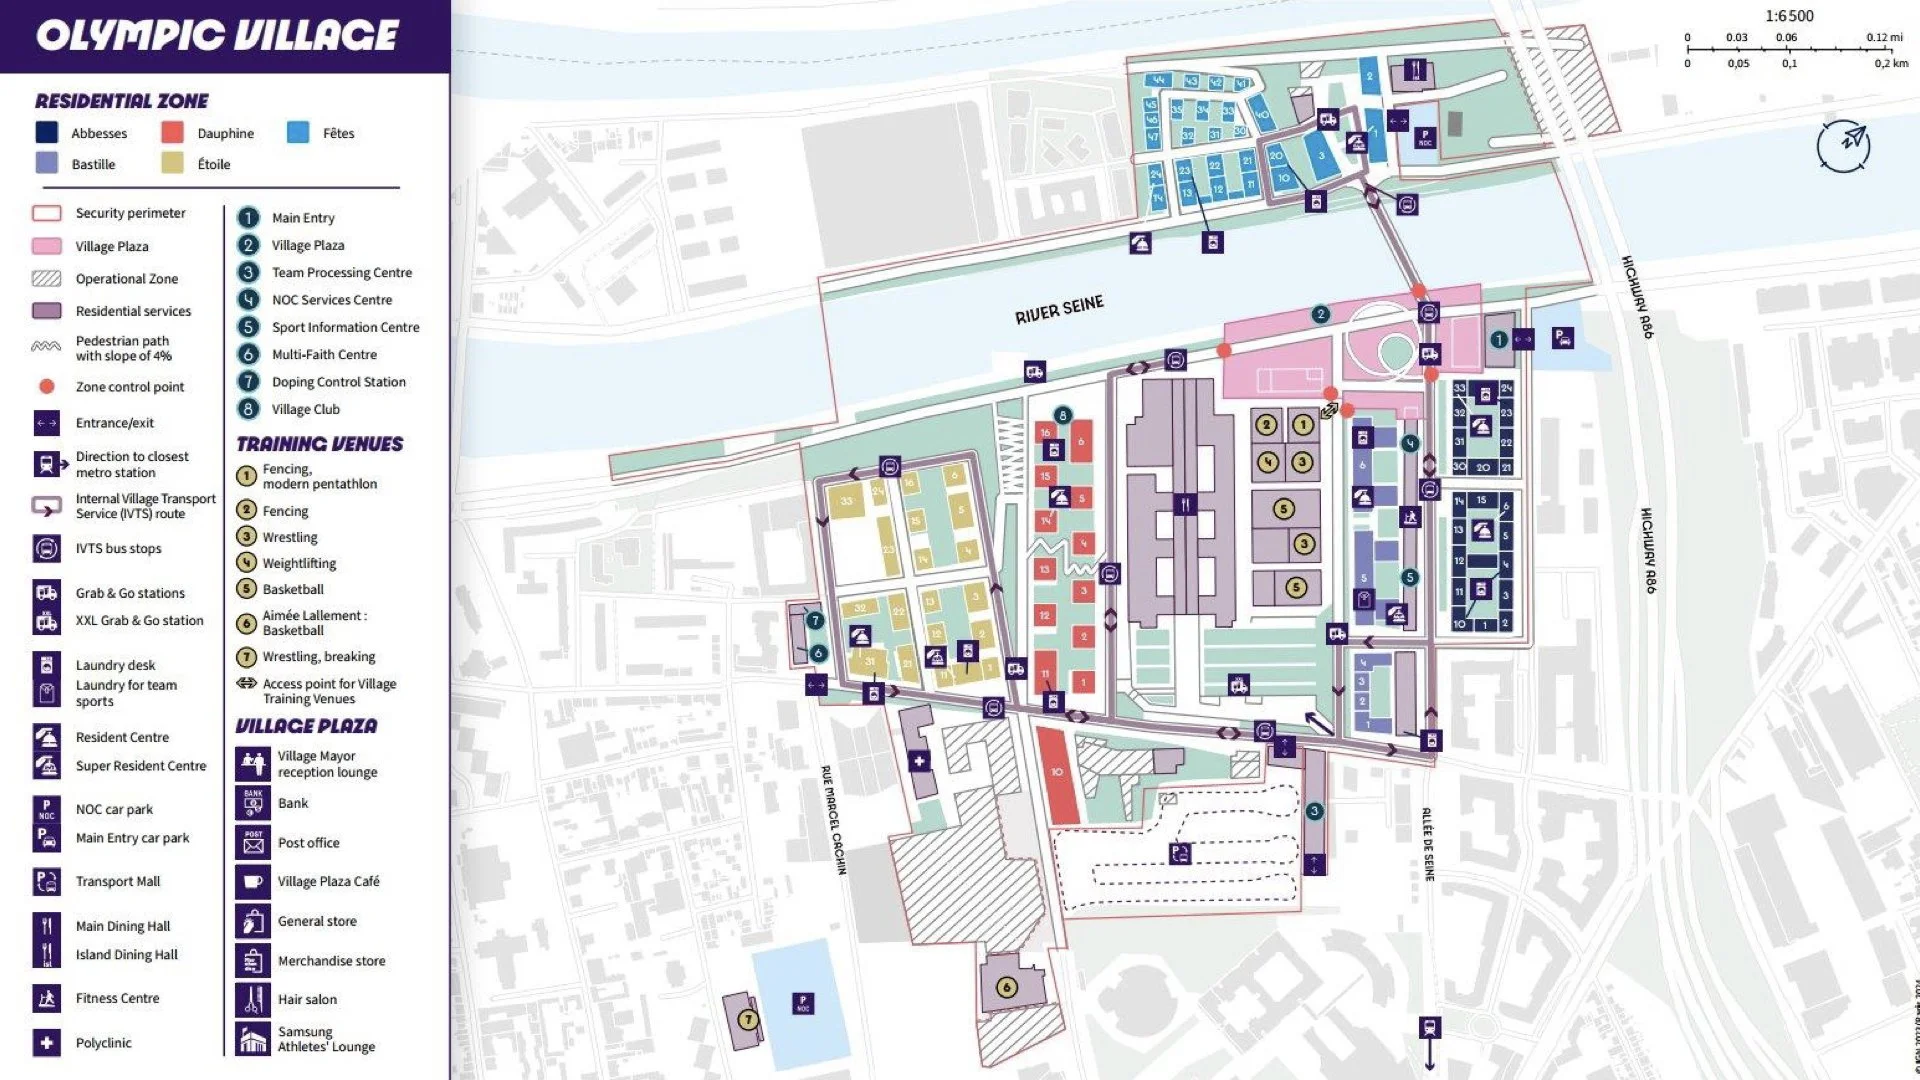This screenshot has width=1920, height=1080.
Task: Click the Doping Control Station legend entry
Action: point(338,382)
